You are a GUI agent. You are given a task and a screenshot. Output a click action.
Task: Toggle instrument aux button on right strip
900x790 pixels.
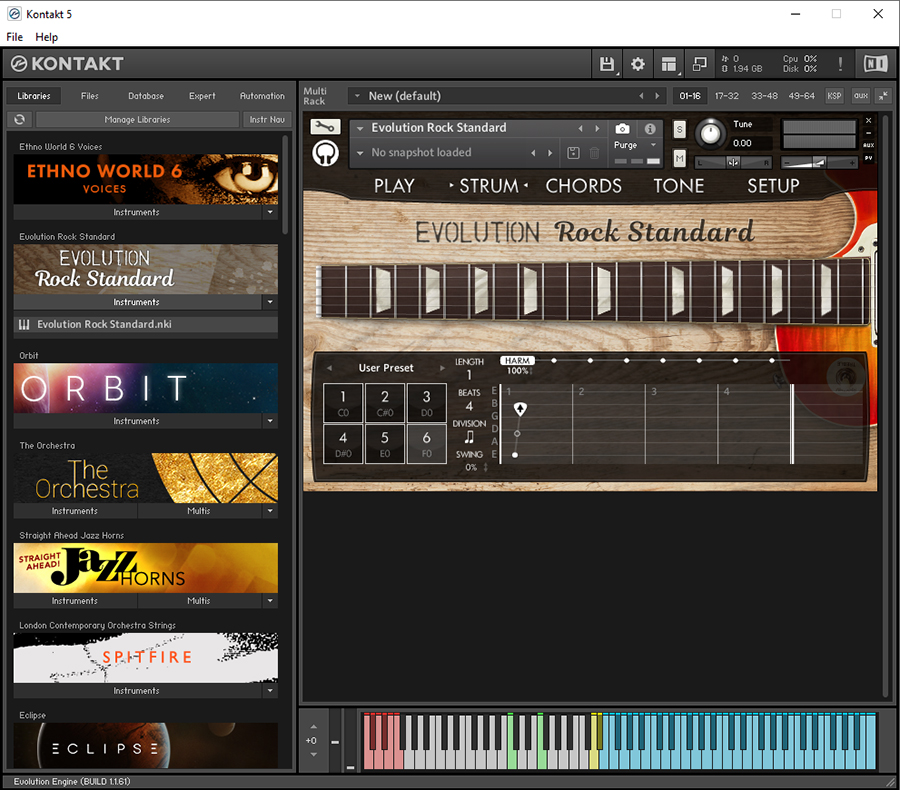coord(868,145)
